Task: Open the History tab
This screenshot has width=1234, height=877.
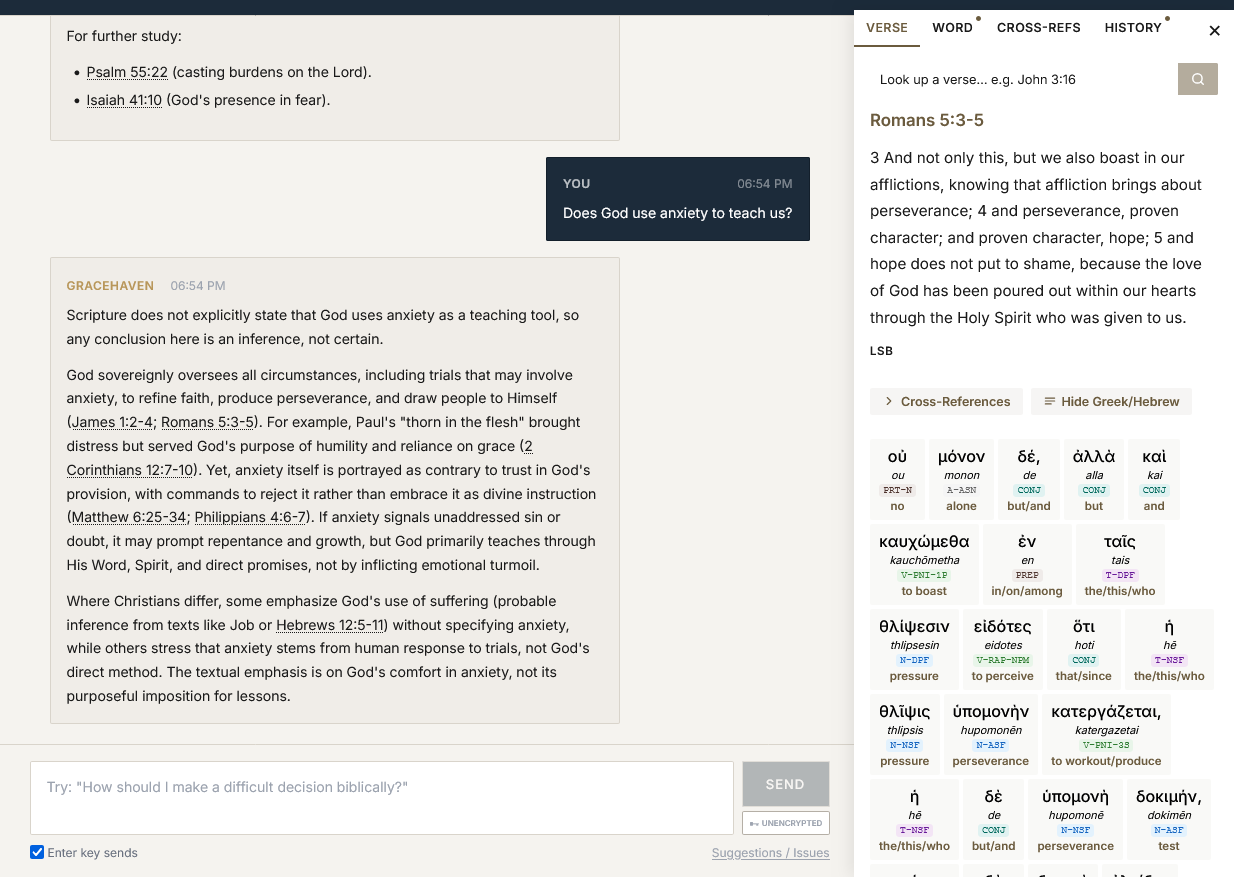Action: tap(1132, 28)
